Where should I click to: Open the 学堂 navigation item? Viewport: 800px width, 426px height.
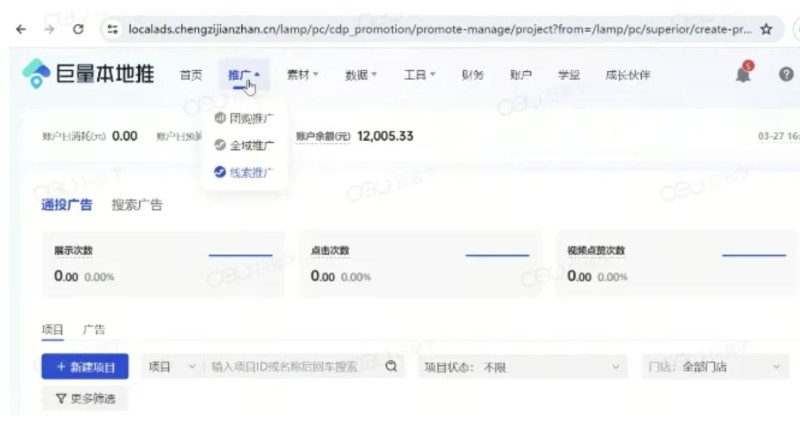(x=569, y=75)
